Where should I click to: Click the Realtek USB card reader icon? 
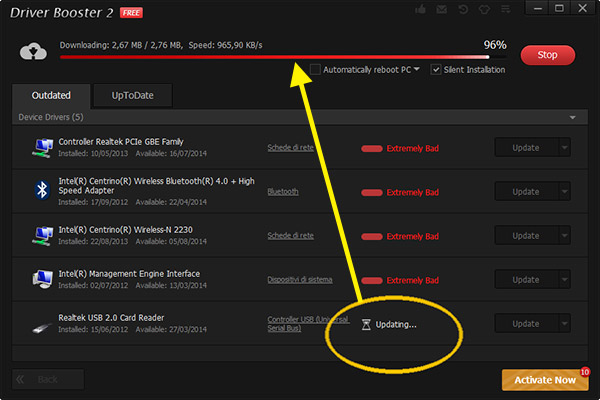pos(42,327)
